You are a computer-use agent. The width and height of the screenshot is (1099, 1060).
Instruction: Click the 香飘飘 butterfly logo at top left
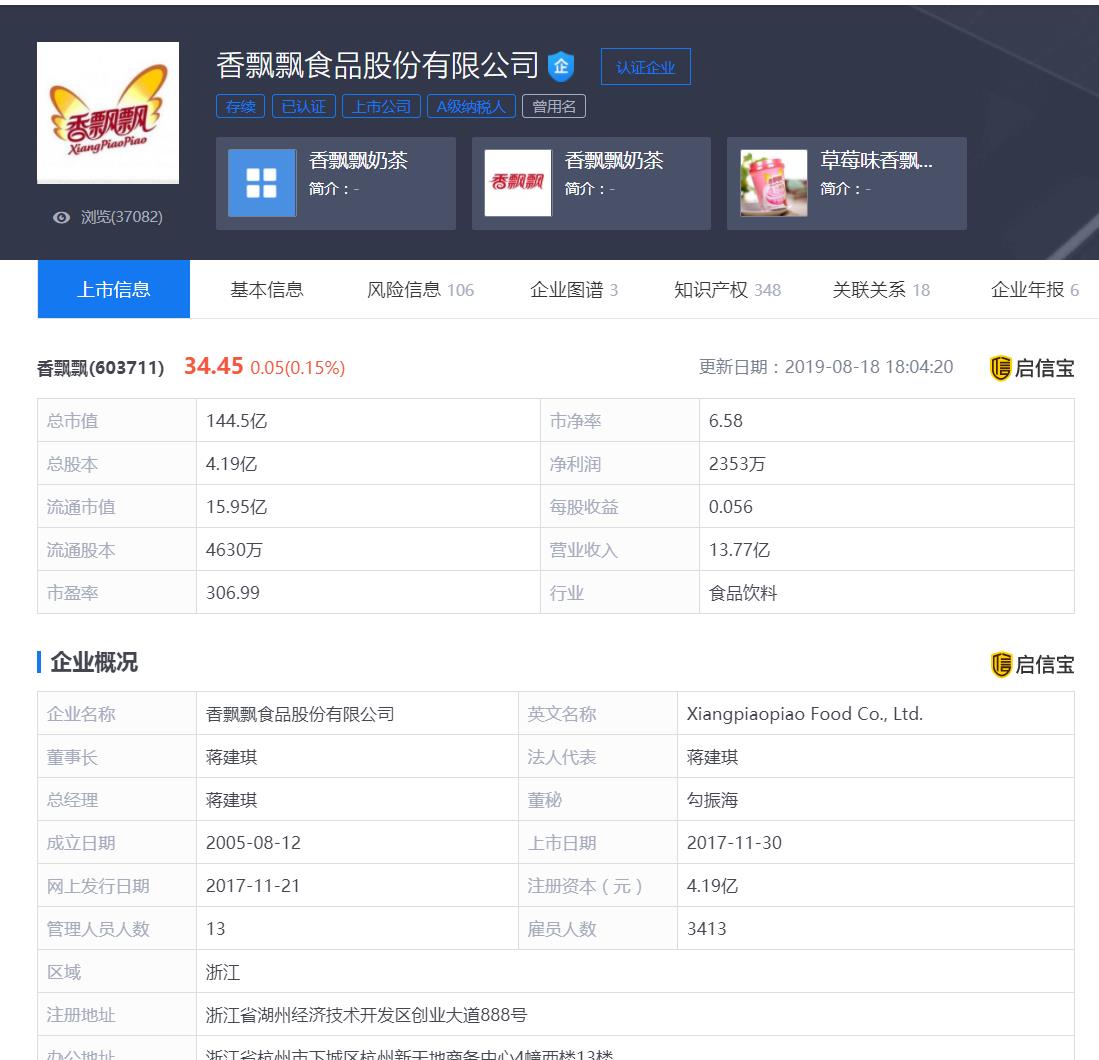107,112
